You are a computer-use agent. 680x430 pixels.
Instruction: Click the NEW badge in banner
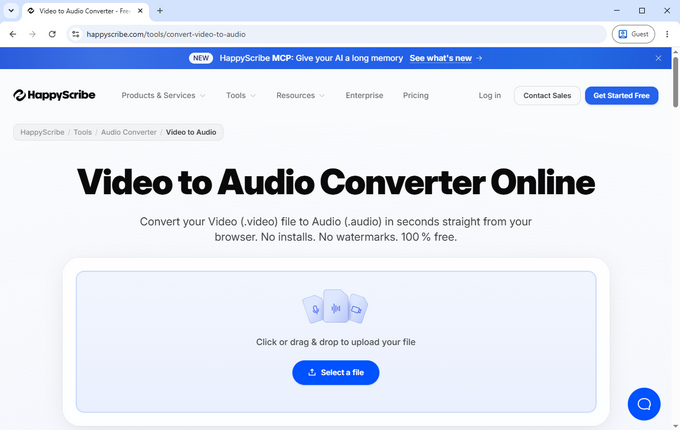pyautogui.click(x=201, y=58)
